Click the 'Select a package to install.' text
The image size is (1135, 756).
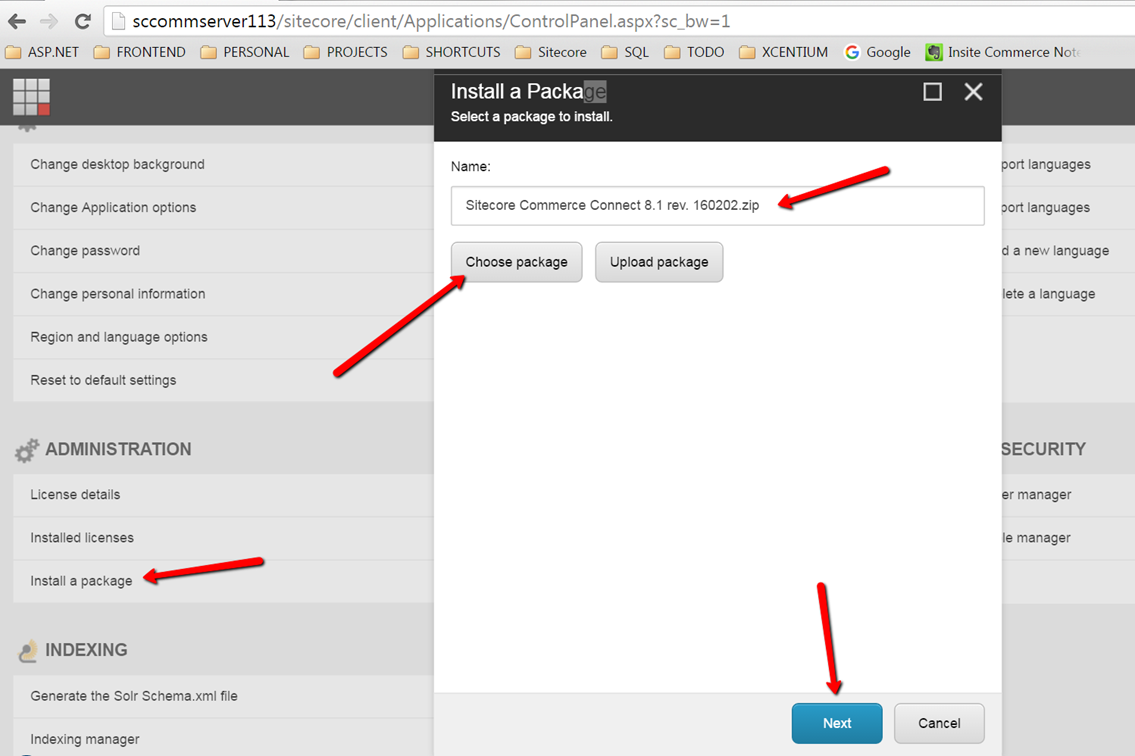pyautogui.click(x=531, y=117)
